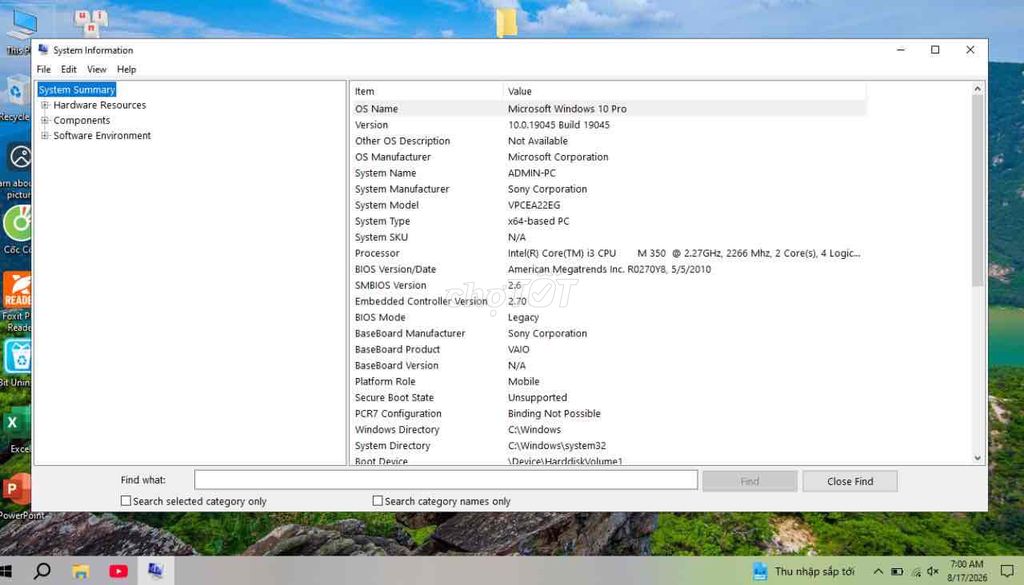Click System Information taskbar icon

tap(155, 571)
